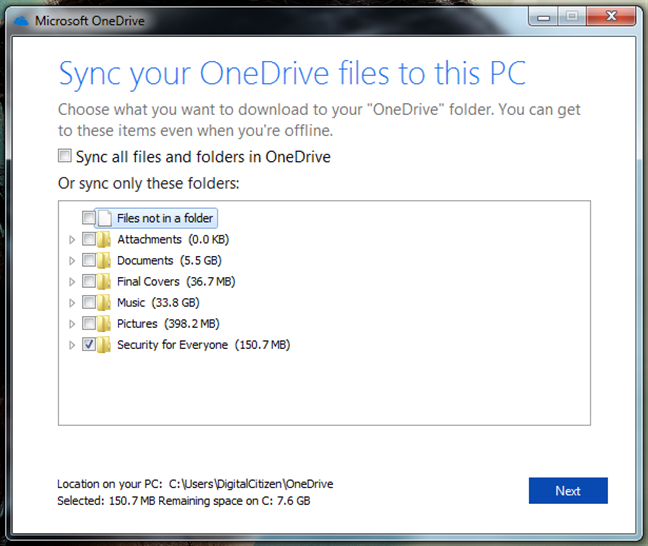Expand the Attachments folder tree
This screenshot has height=546, width=648.
pyautogui.click(x=72, y=240)
